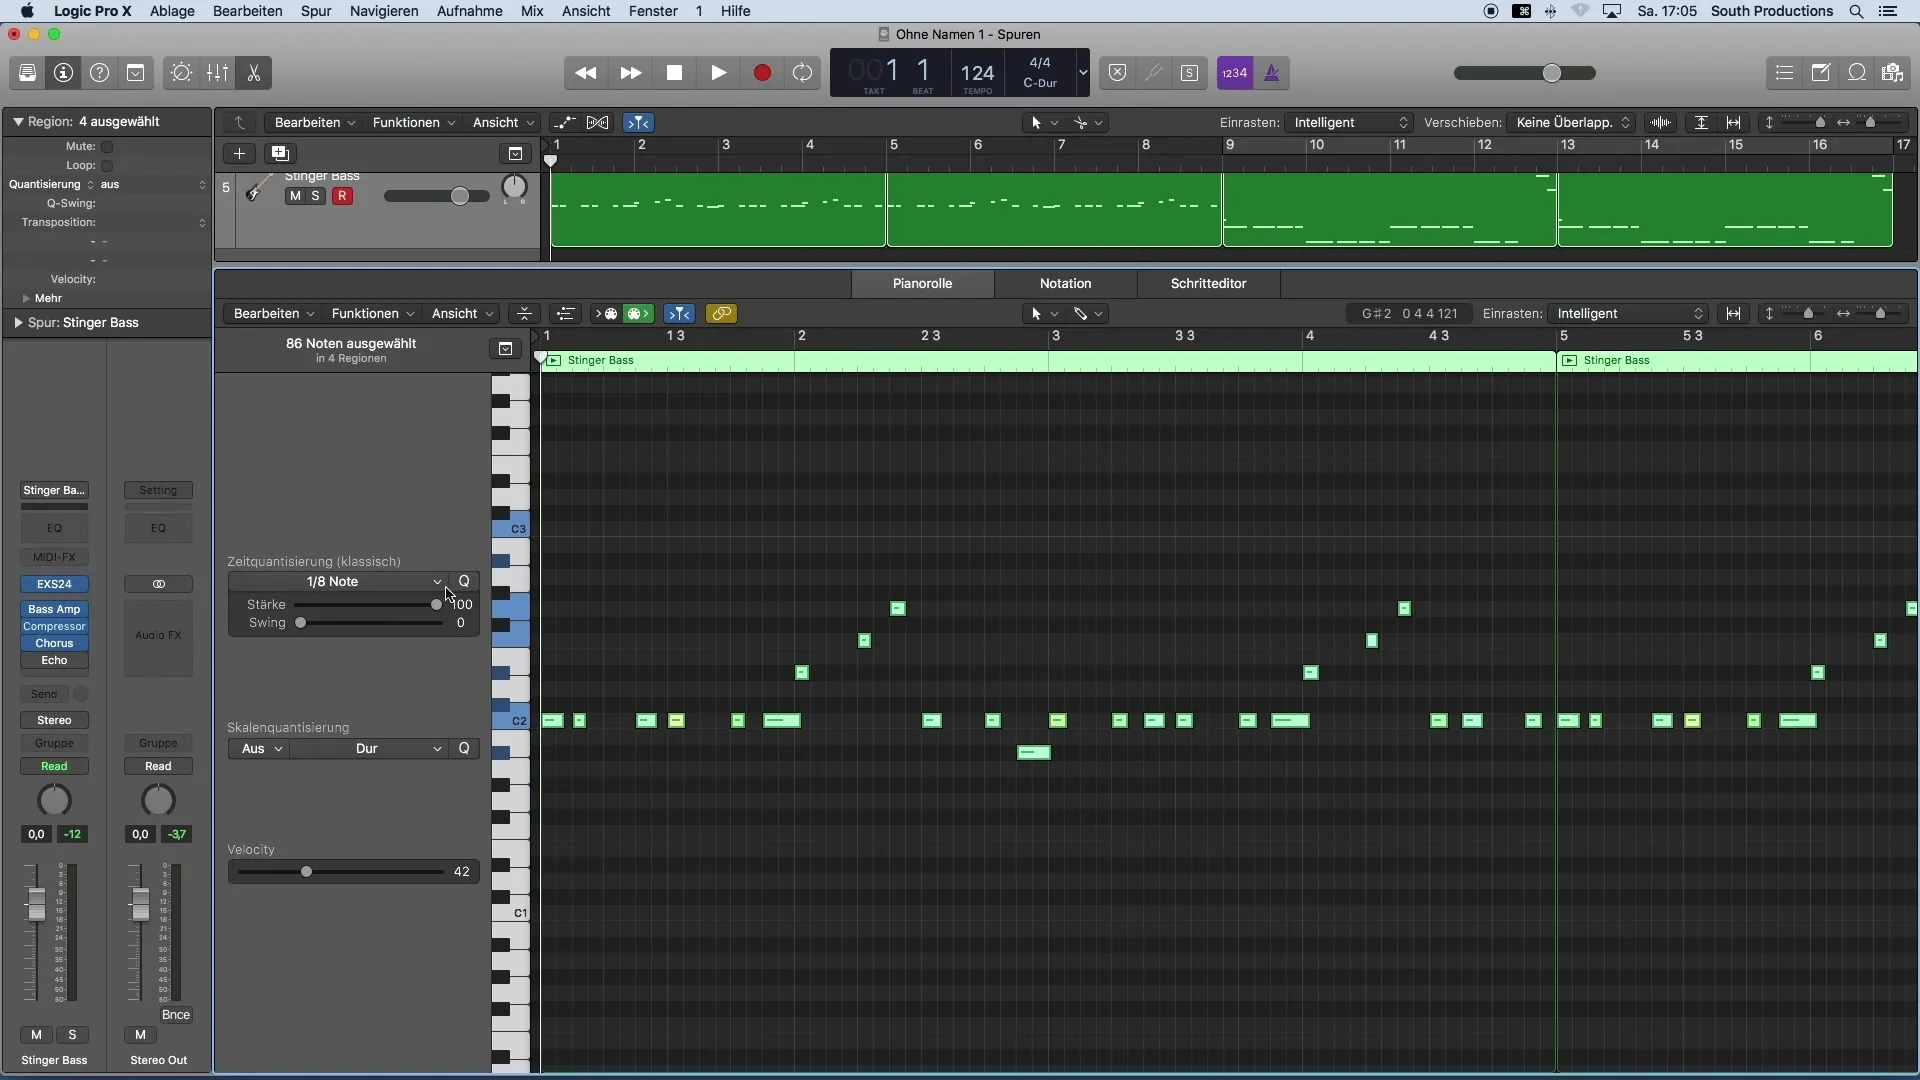1920x1080 pixels.
Task: Click the MIDI link/chain icon in toolbar
Action: [x=721, y=313]
